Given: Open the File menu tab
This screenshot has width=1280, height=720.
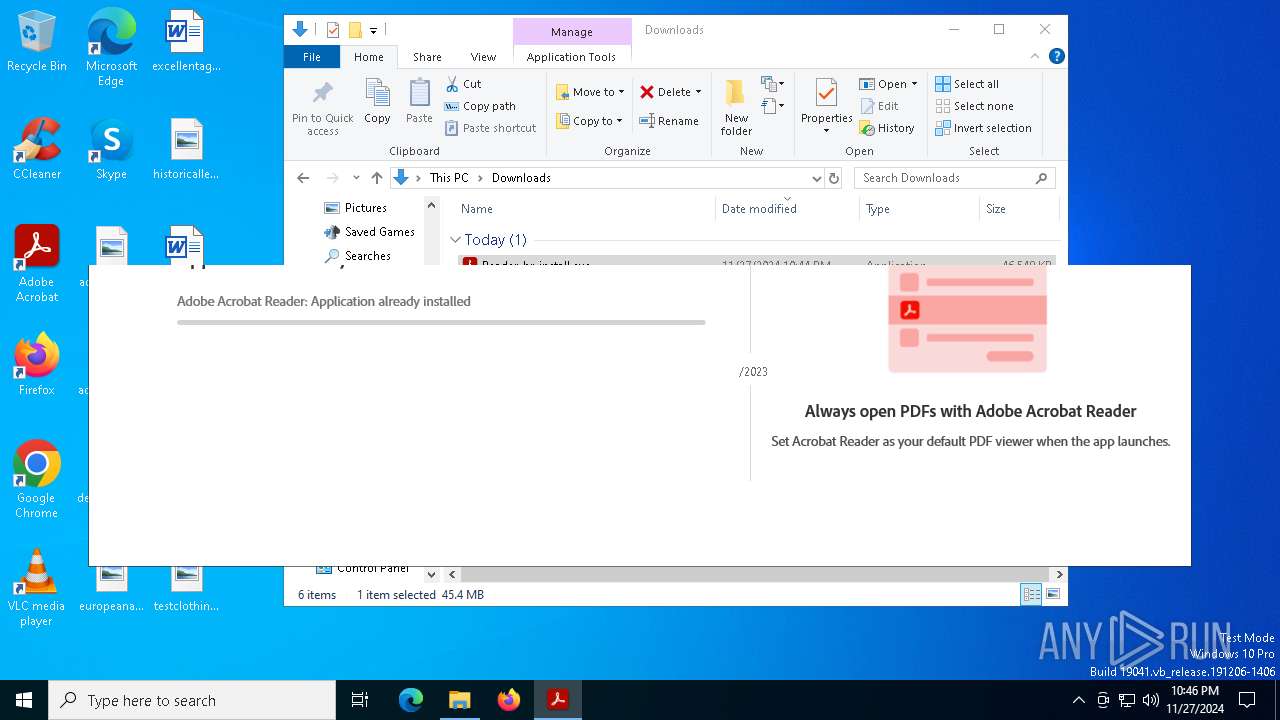Looking at the screenshot, I should click(312, 57).
